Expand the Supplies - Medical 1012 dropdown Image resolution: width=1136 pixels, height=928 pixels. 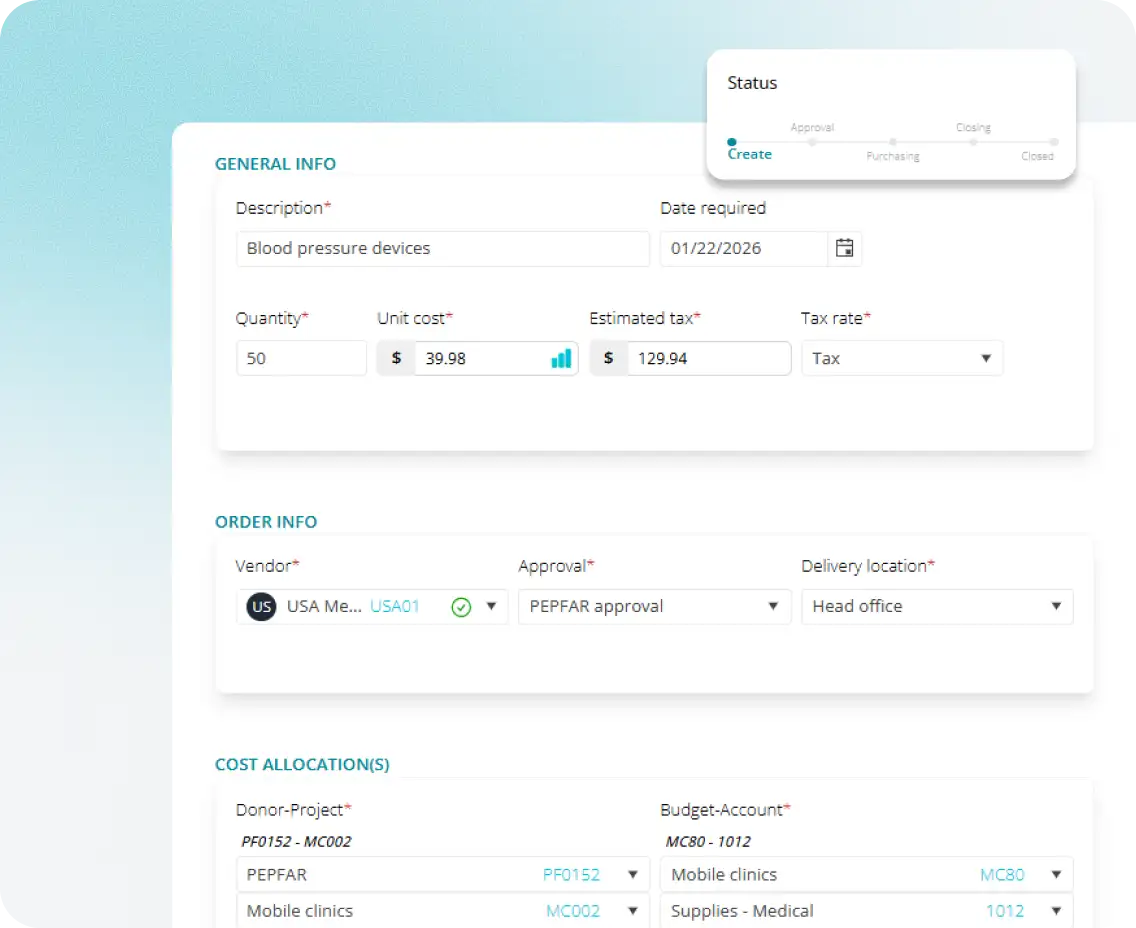point(1056,911)
